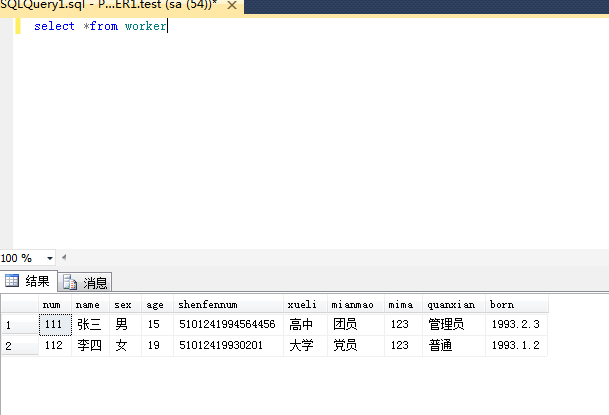Image resolution: width=609 pixels, height=415 pixels.
Task: Click the 'select' keyword in the query
Action: click(54, 26)
